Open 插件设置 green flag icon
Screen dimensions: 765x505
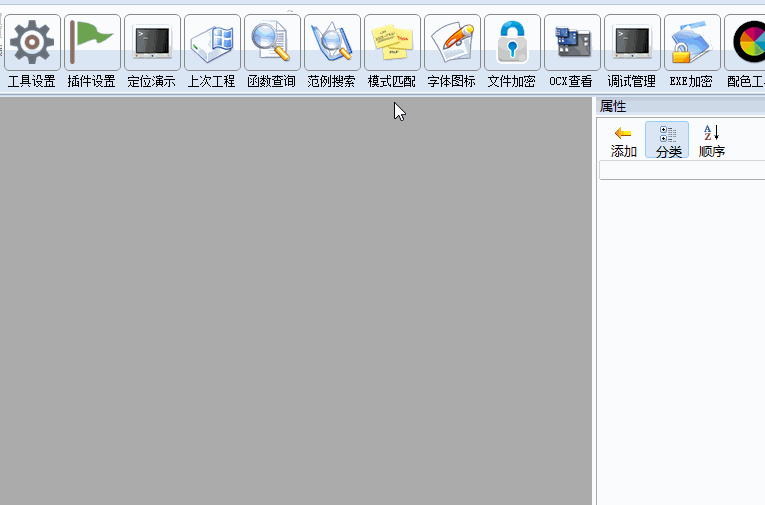pyautogui.click(x=92, y=42)
